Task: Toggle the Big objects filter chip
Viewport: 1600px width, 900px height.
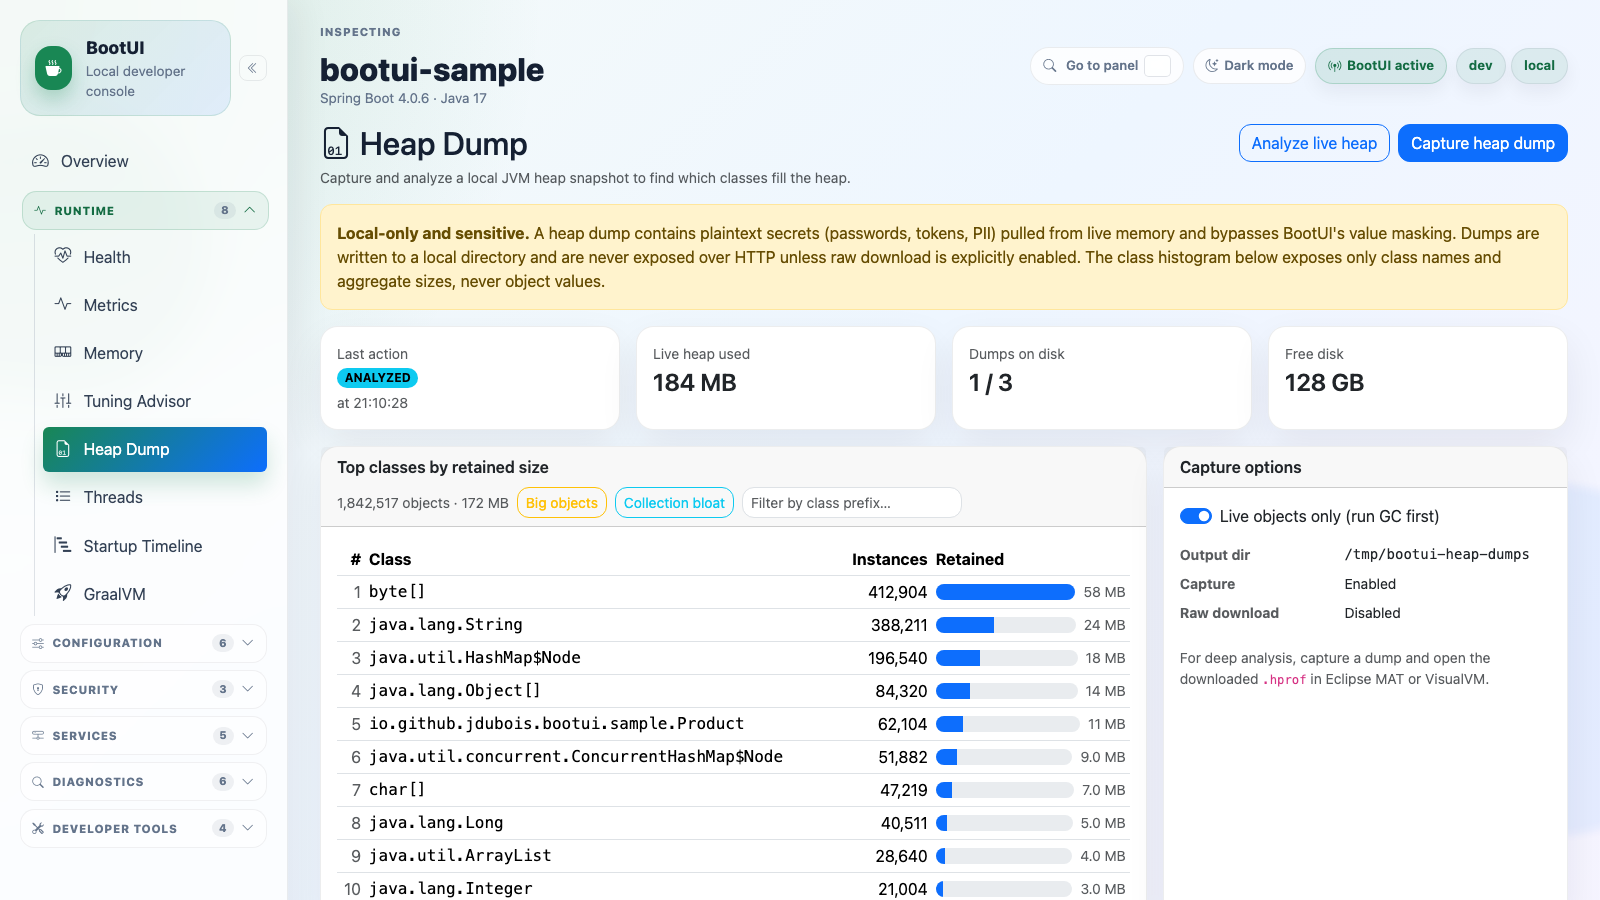Action: pyautogui.click(x=562, y=503)
